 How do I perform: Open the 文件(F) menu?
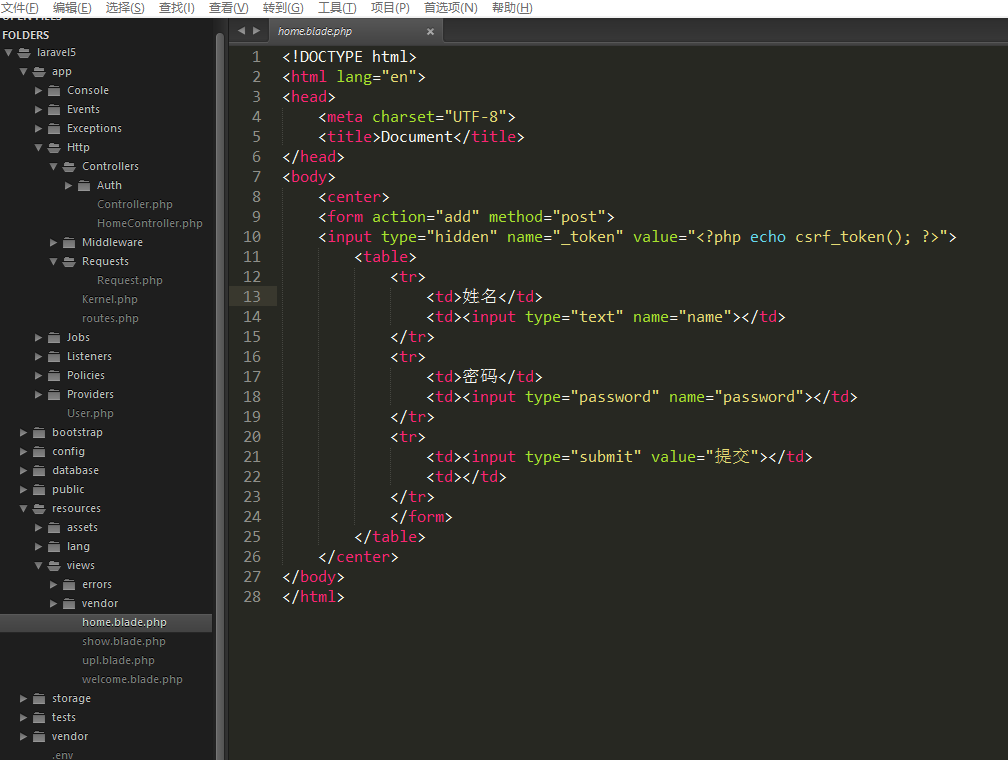click(19, 8)
